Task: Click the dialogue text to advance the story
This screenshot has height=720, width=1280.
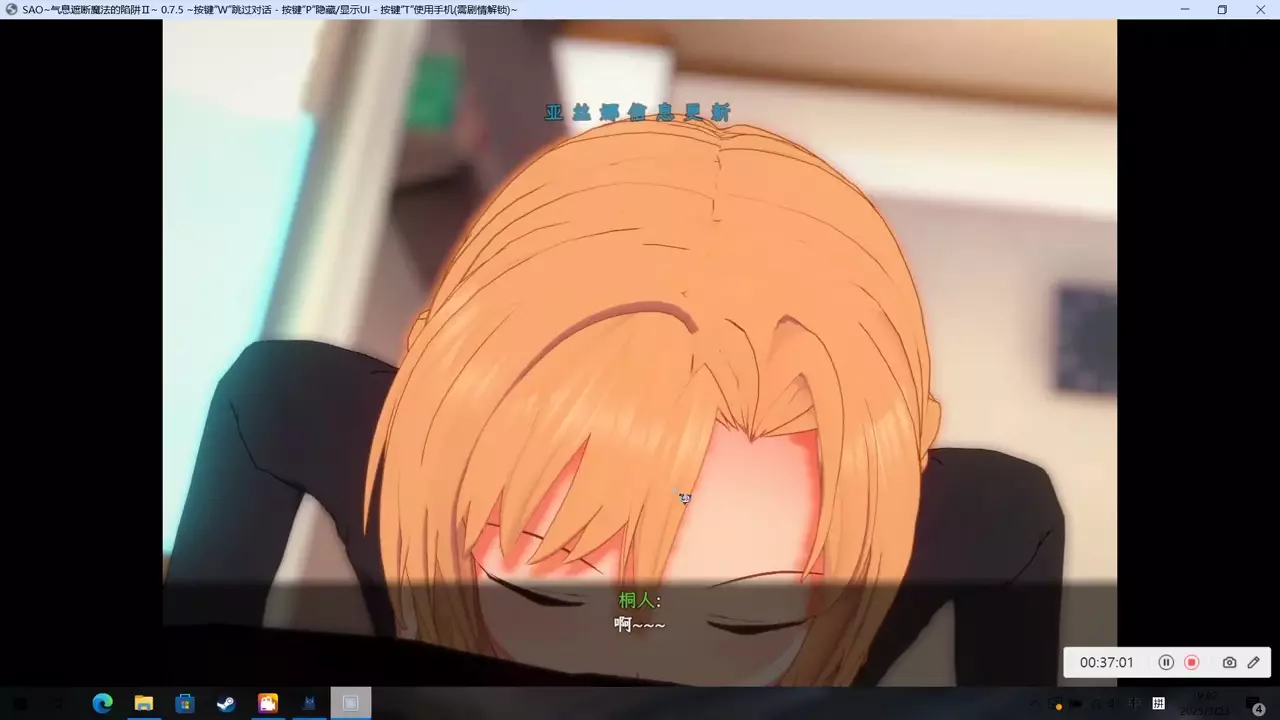Action: (x=640, y=625)
